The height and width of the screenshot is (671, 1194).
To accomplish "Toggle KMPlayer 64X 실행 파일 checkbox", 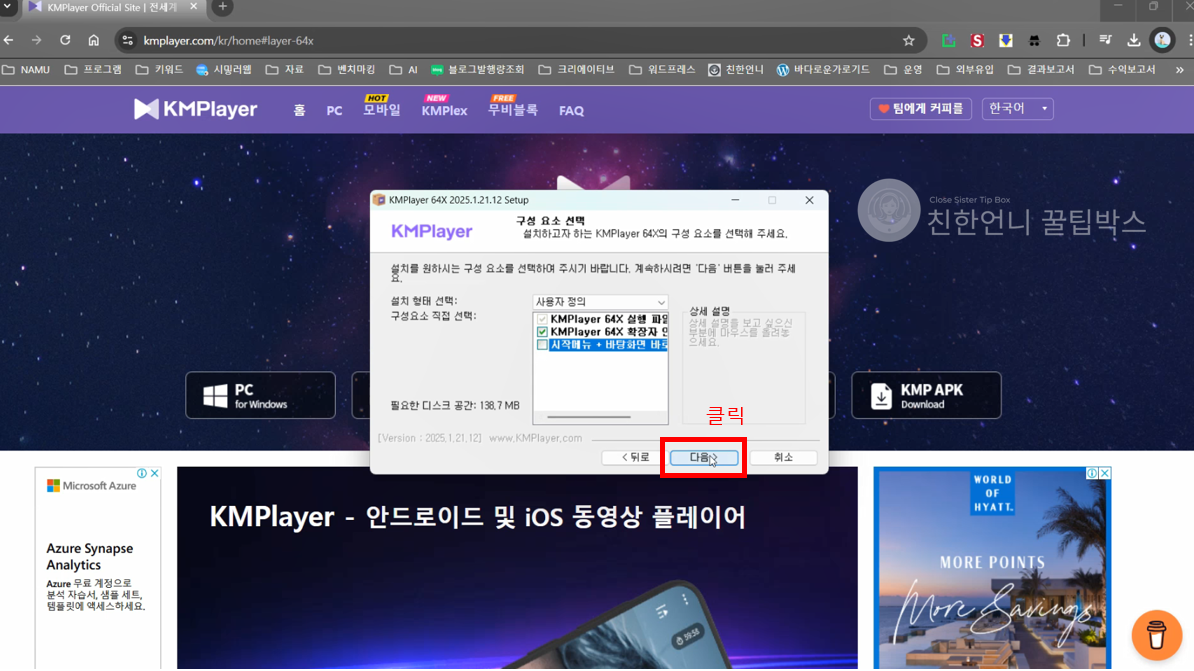I will coord(542,319).
